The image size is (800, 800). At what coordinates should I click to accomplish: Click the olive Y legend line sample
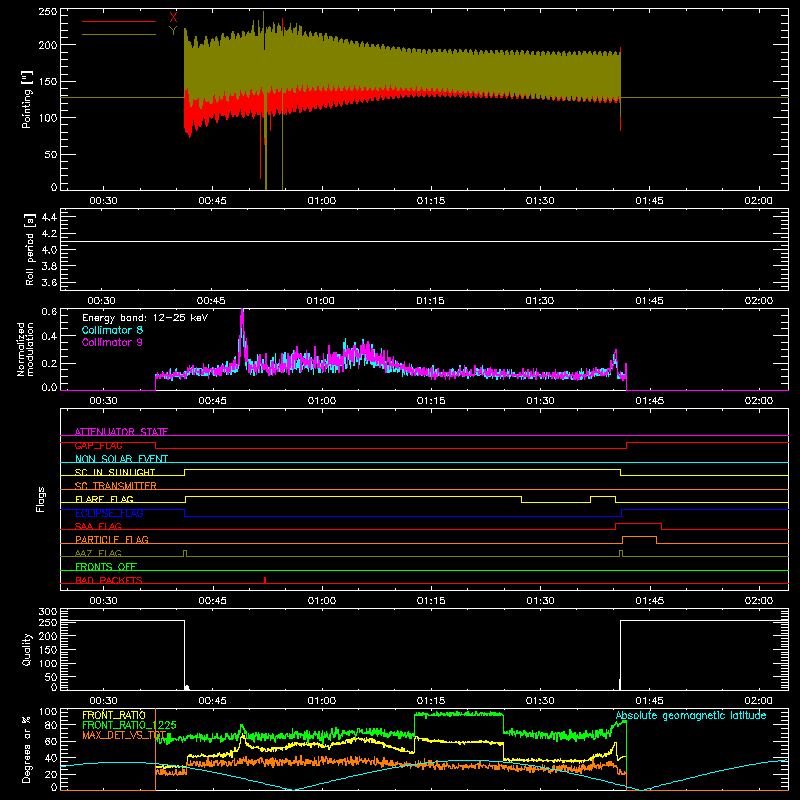click(x=119, y=34)
